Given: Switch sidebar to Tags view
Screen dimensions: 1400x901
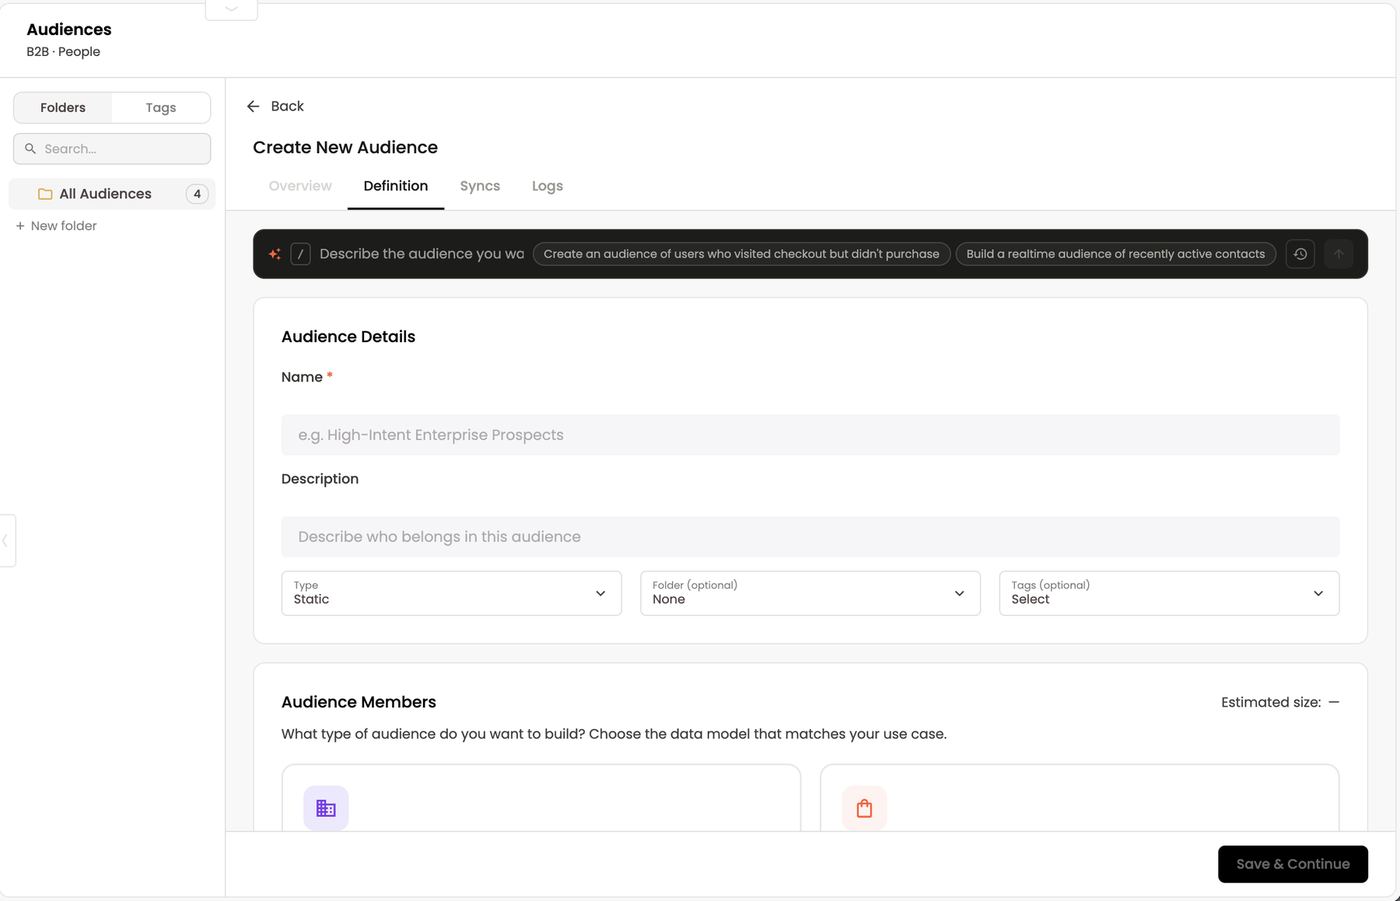Looking at the screenshot, I should pyautogui.click(x=161, y=108).
